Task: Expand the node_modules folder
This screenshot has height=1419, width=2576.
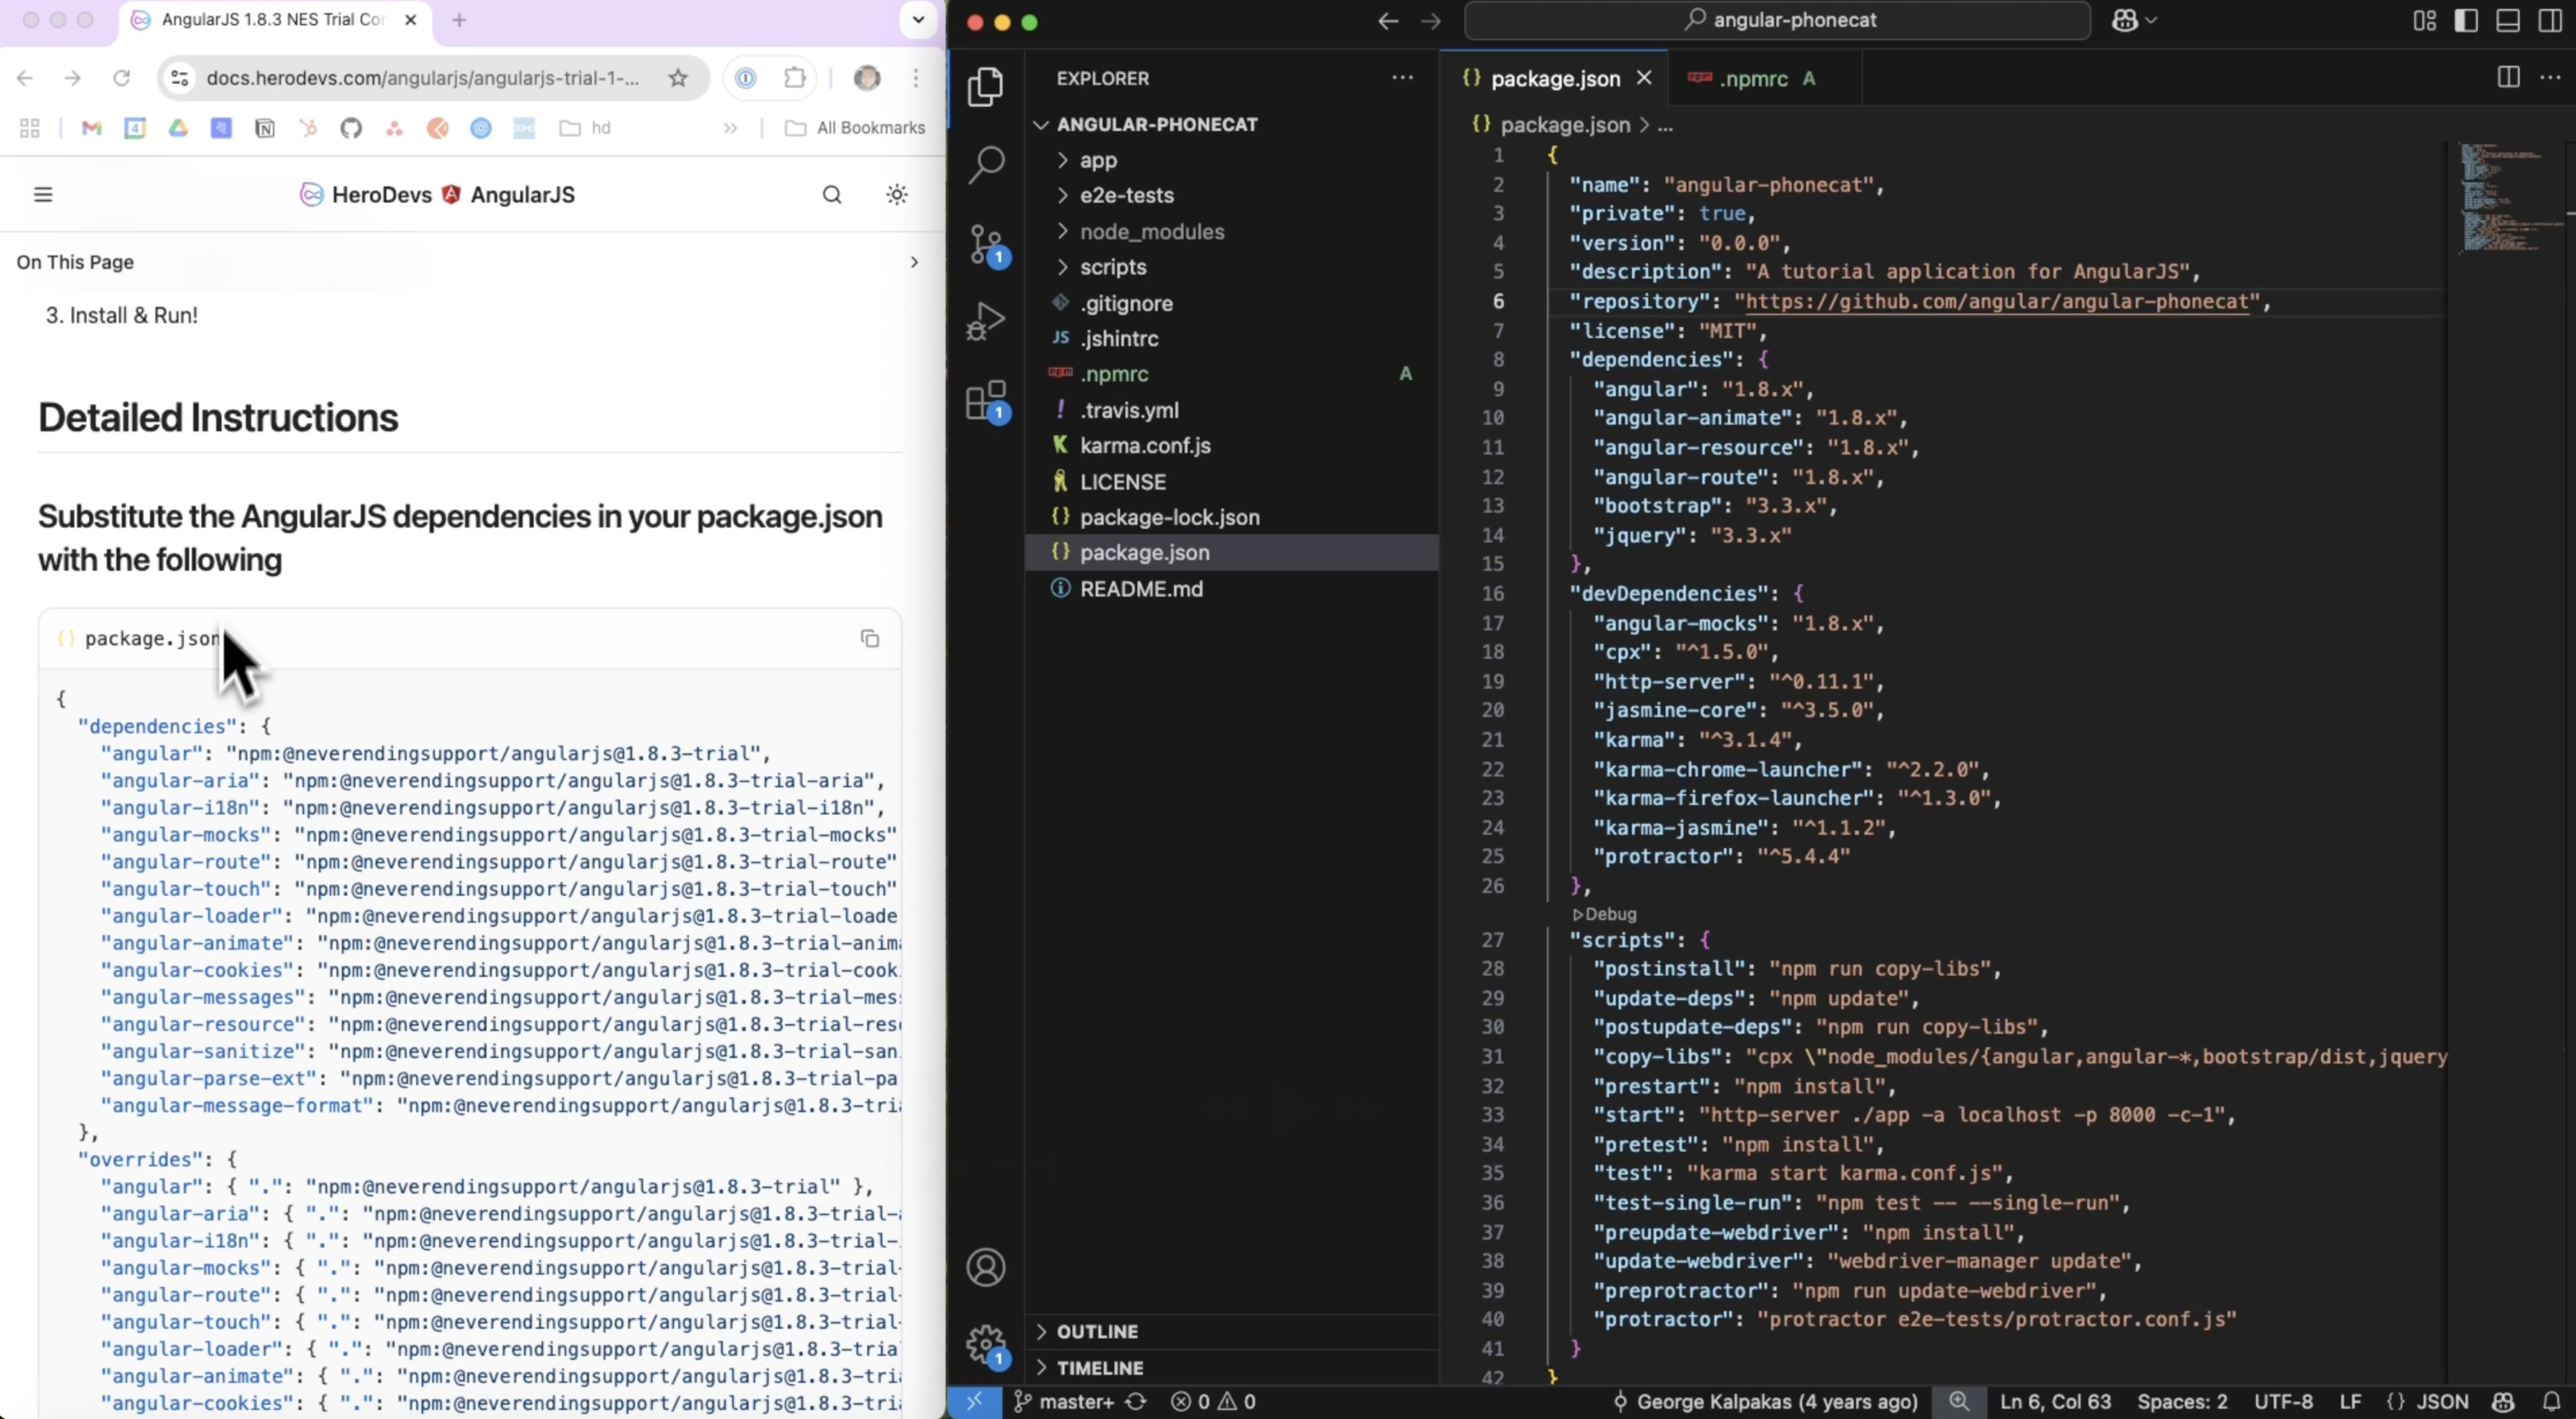Action: (1151, 232)
